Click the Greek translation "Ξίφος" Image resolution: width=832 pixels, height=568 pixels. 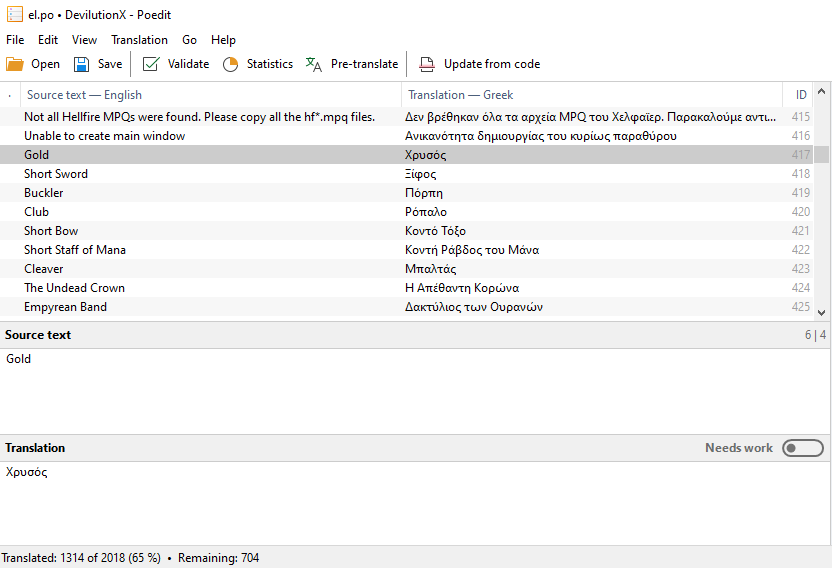pyautogui.click(x=420, y=174)
